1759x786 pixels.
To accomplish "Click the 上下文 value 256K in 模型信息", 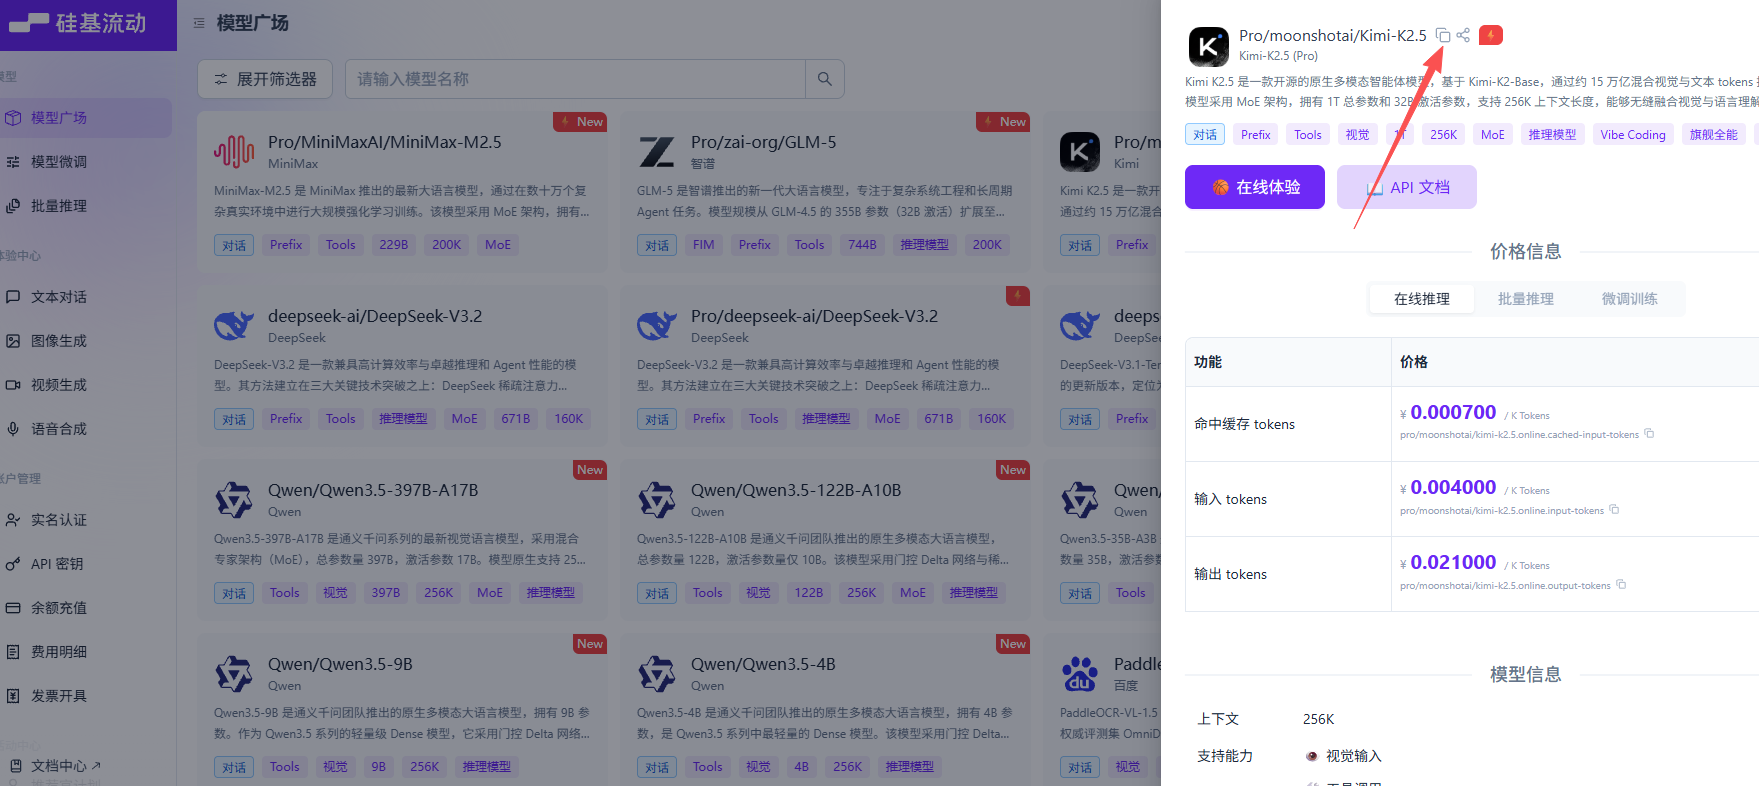I will click(x=1318, y=719).
